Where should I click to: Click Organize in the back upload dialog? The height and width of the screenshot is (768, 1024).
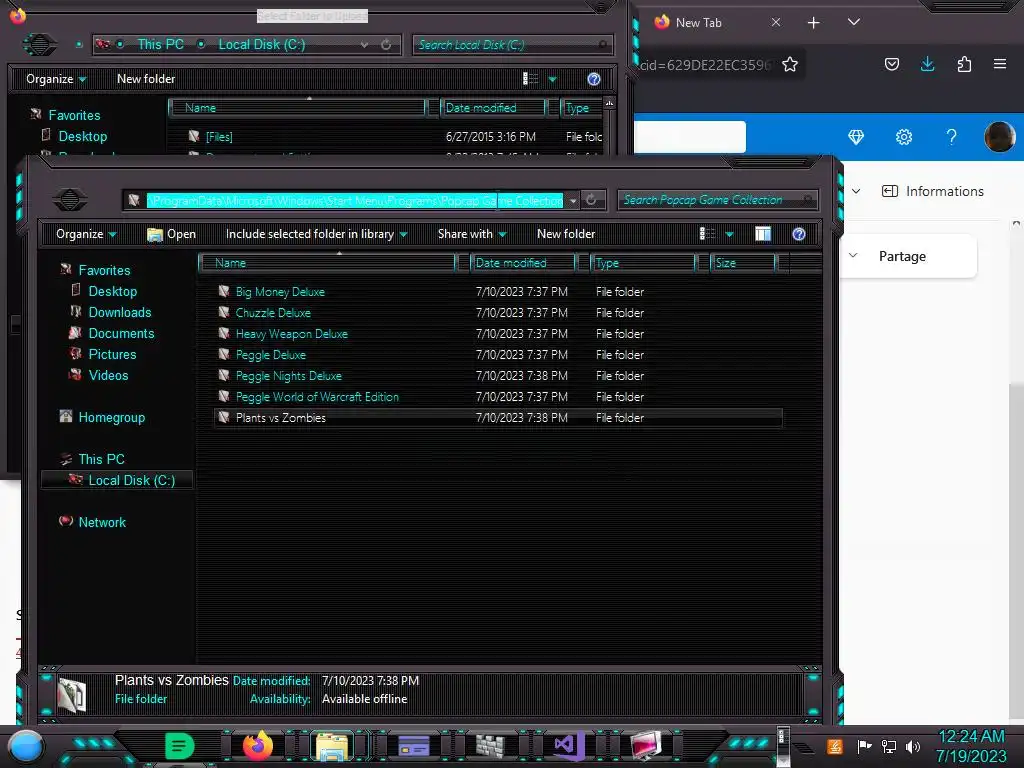tap(56, 79)
